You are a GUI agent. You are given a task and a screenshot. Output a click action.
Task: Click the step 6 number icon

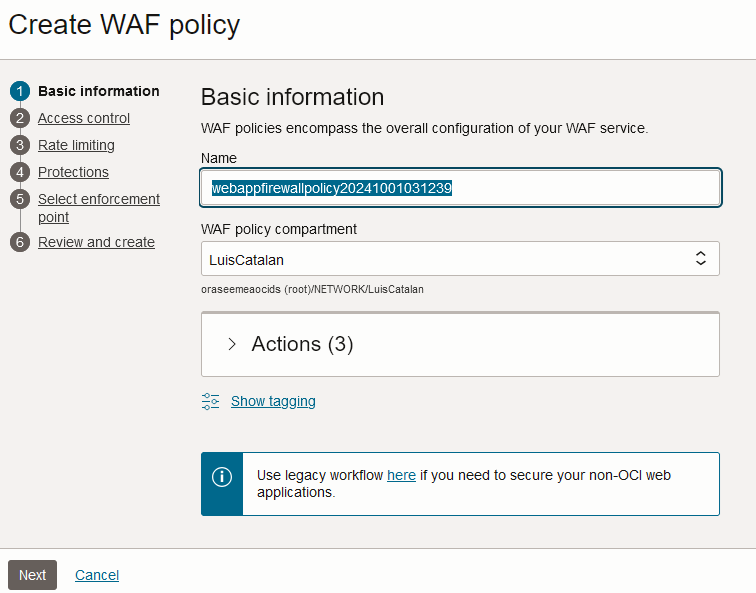[19, 242]
